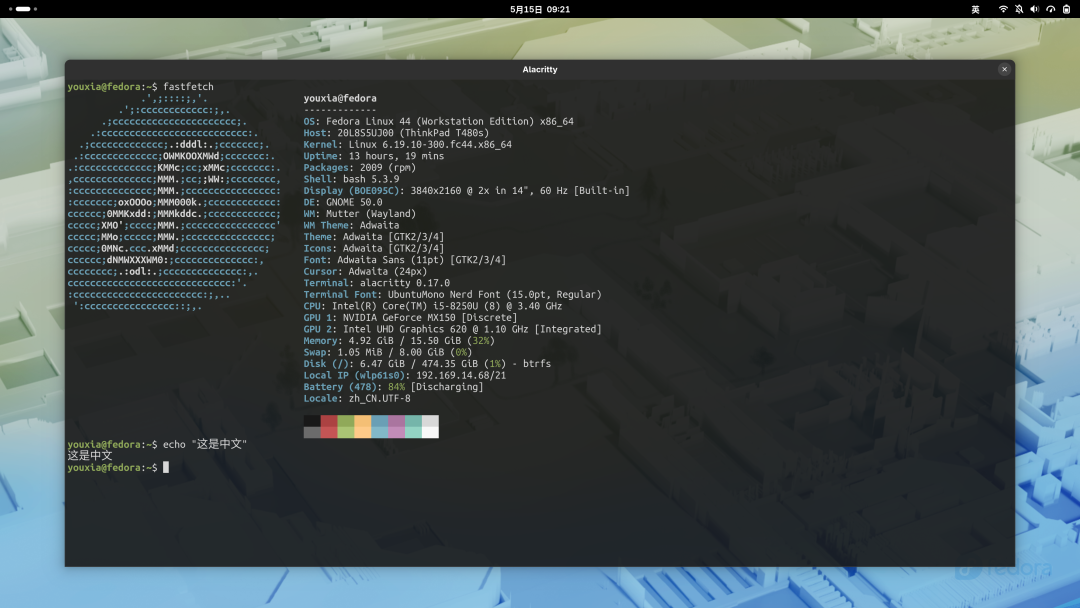Click the battery status icon

click(x=1066, y=9)
